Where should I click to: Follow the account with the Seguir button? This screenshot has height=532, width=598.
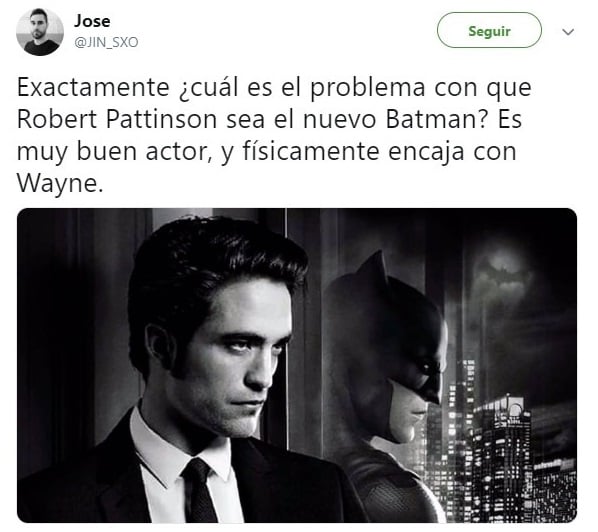click(489, 30)
